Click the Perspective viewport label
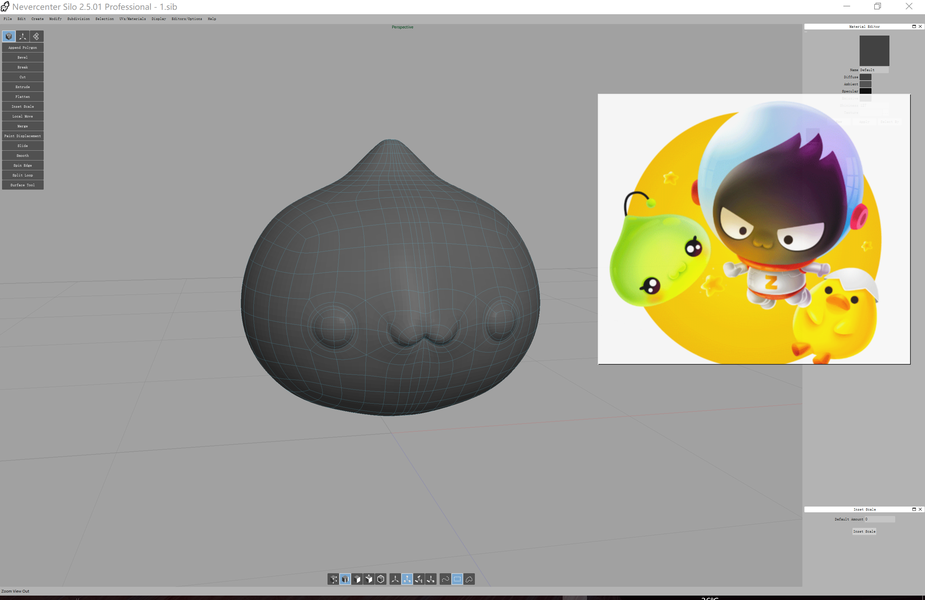Screen dimensions: 925x600 click(402, 27)
